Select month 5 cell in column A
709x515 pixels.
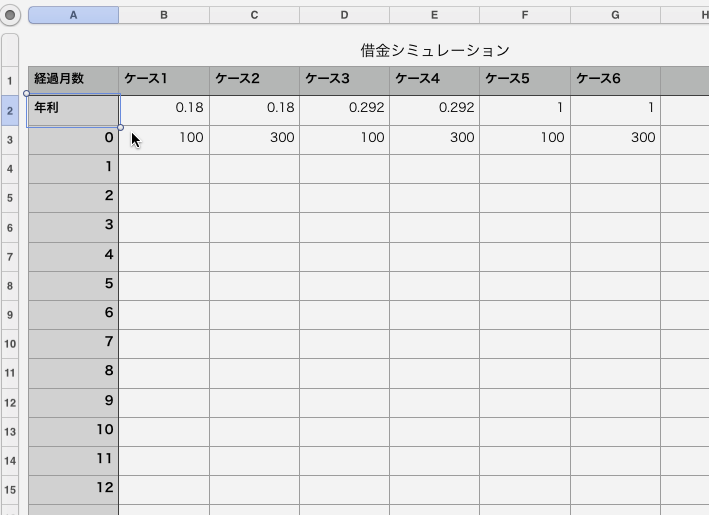click(73, 286)
